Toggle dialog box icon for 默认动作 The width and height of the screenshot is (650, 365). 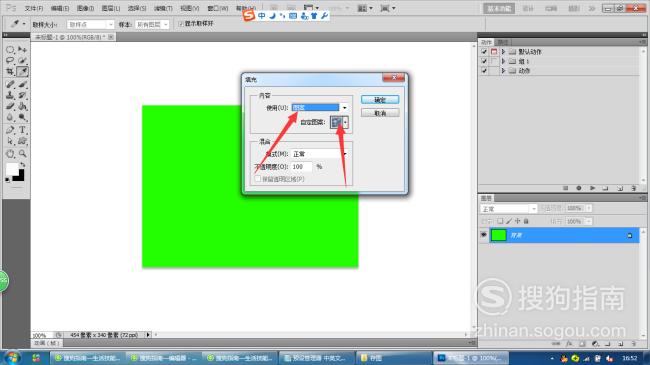[494, 52]
